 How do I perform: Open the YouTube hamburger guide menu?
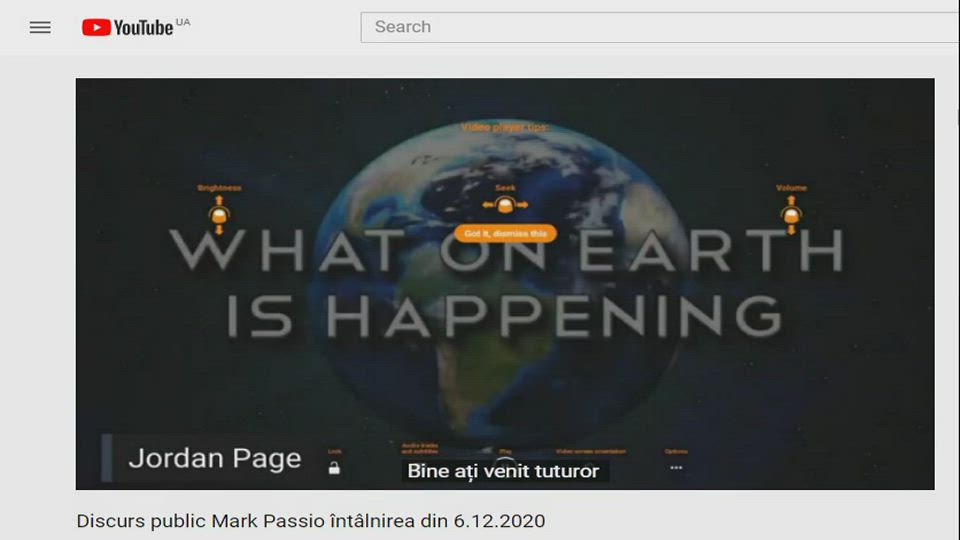pyautogui.click(x=40, y=27)
